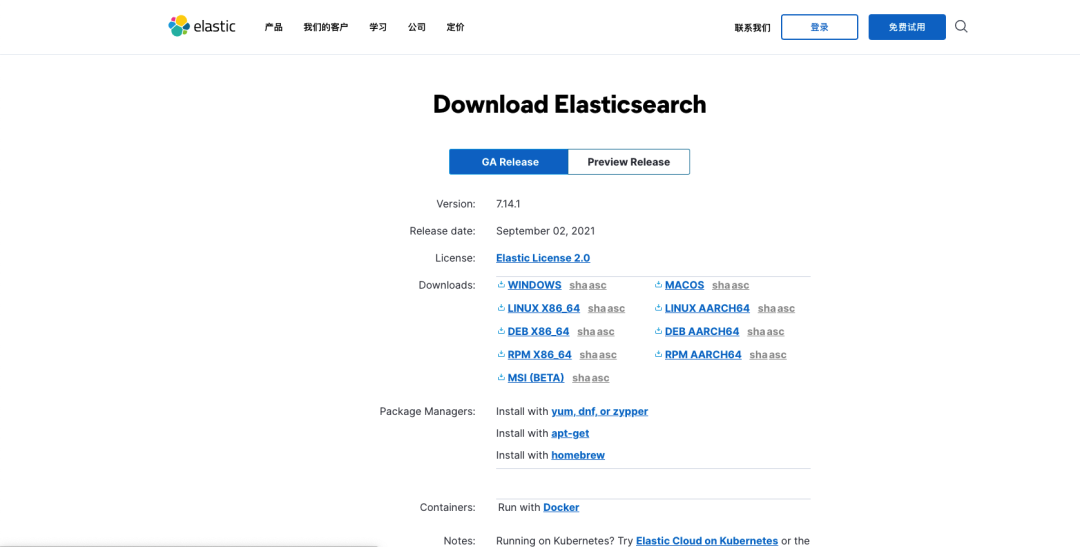This screenshot has height=547, width=1080.
Task: Click the version value 7.14.1
Action: pos(507,204)
